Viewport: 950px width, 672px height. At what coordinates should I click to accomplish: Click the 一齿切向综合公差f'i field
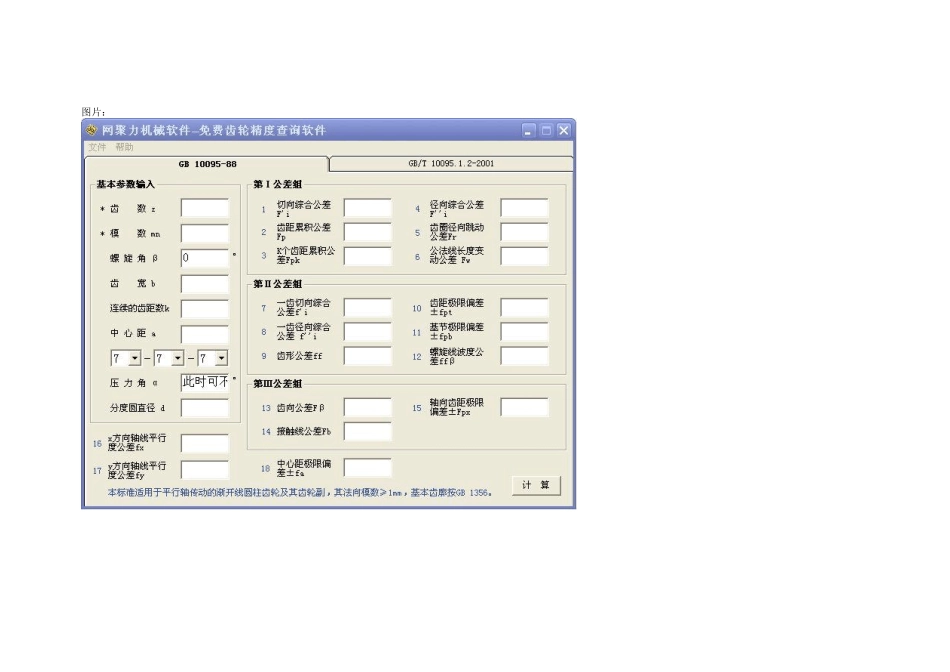pyautogui.click(x=368, y=307)
